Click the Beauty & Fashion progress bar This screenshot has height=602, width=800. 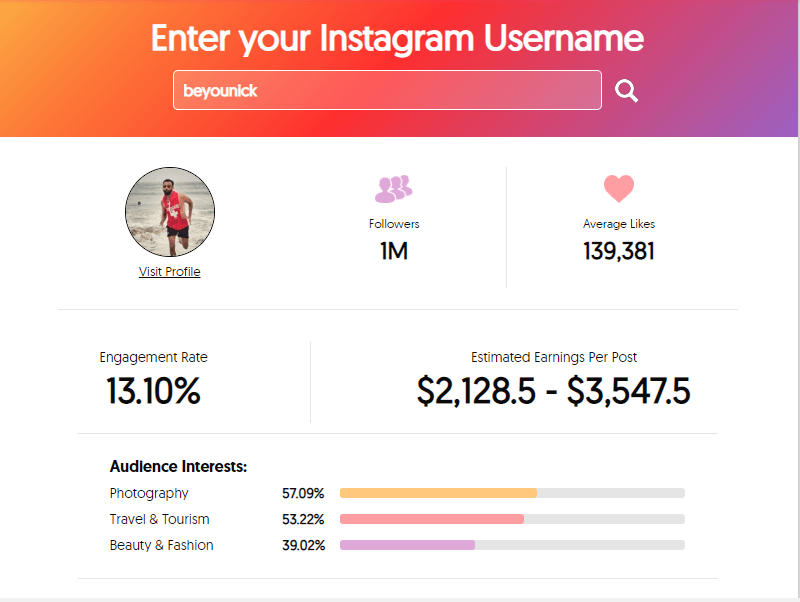click(x=512, y=545)
